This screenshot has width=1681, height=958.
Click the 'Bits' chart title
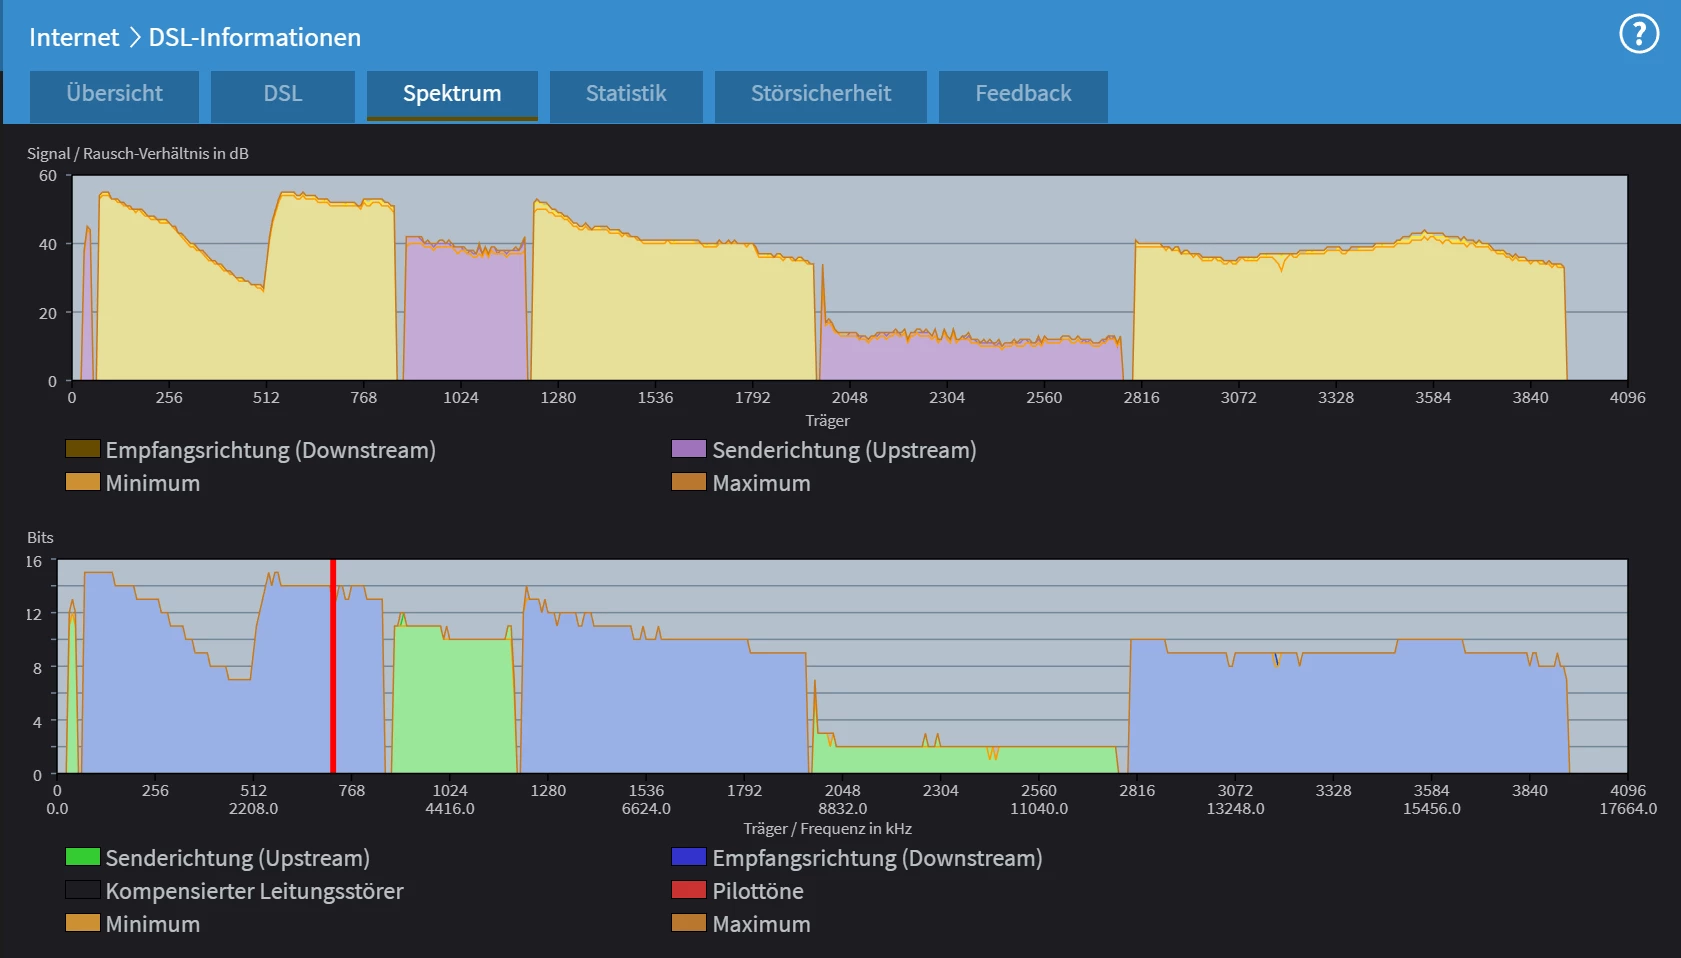pos(40,537)
